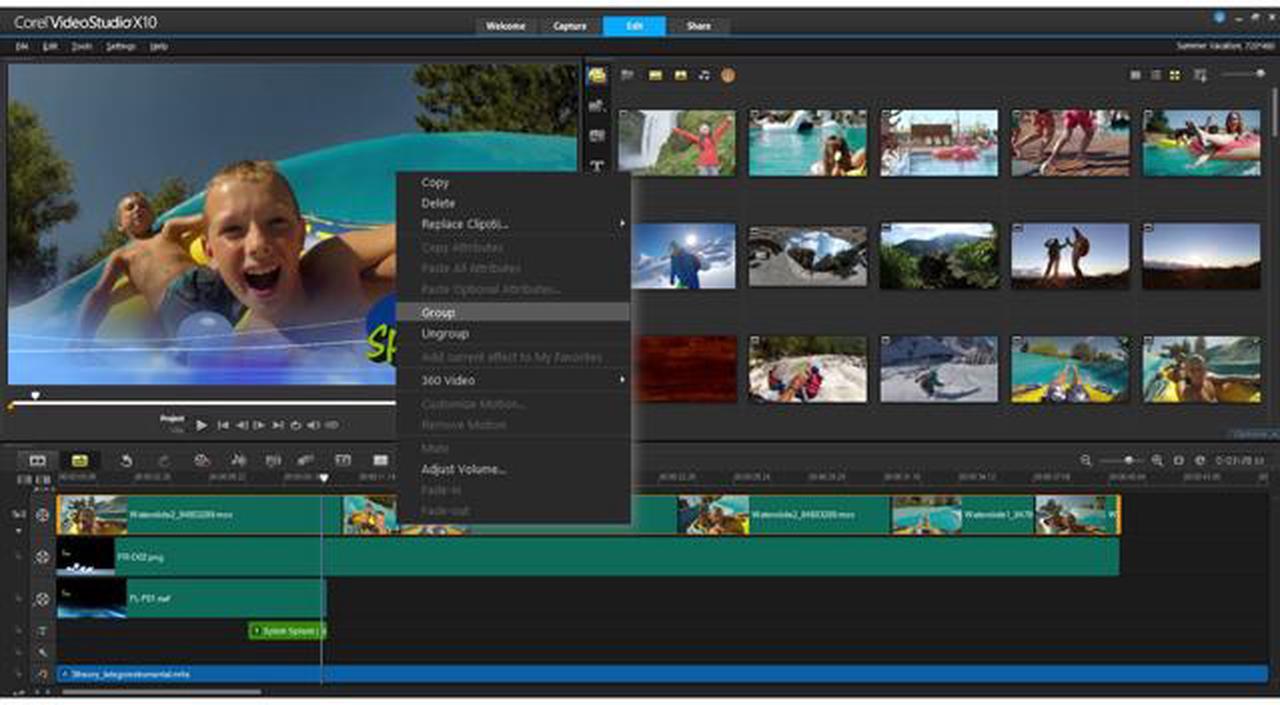The height and width of the screenshot is (705, 1280).
Task: Open Track Motion tool
Action: (x=307, y=460)
